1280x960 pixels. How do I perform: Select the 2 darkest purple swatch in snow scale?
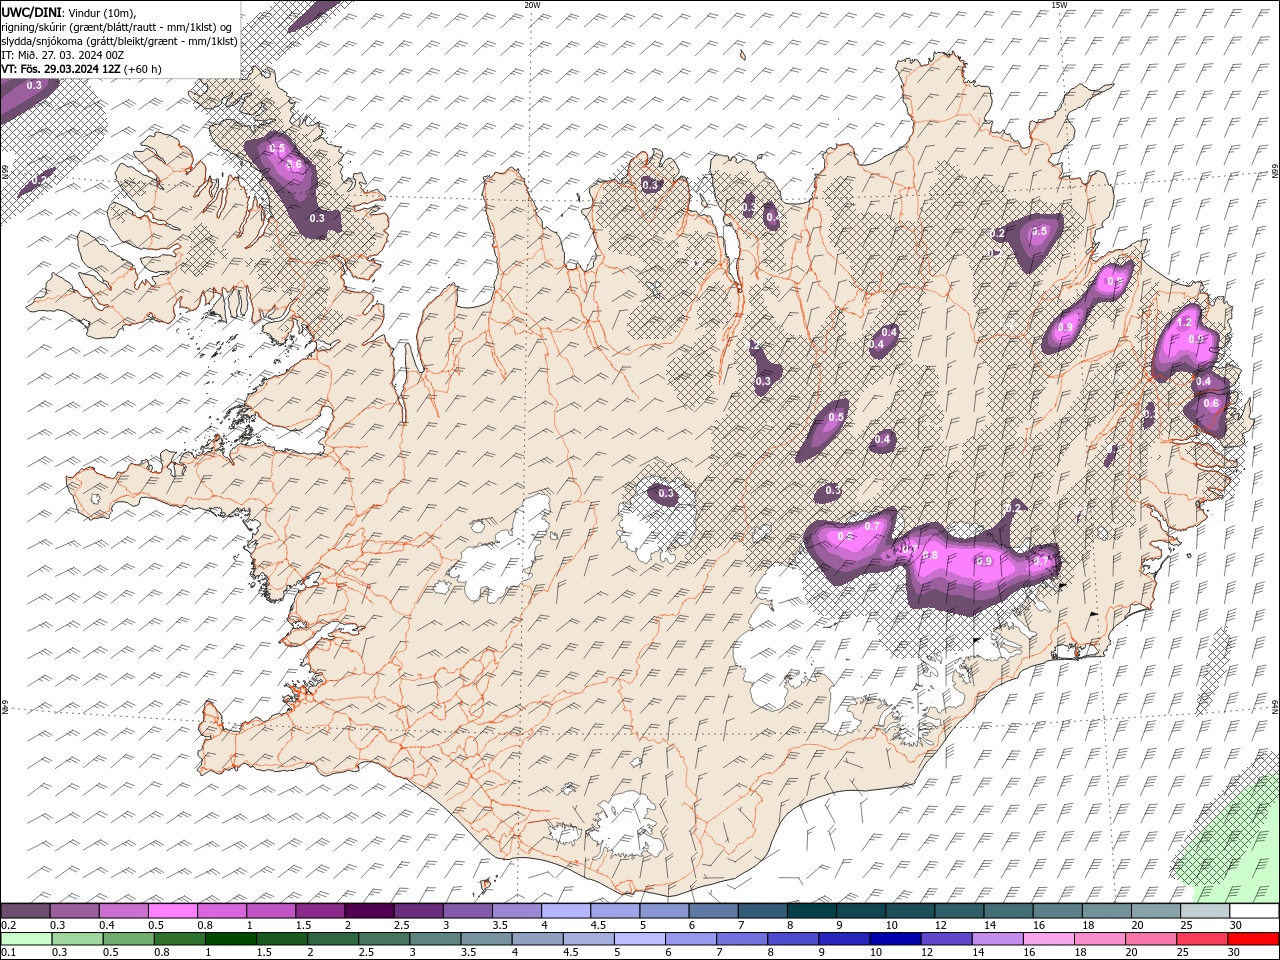pos(369,911)
